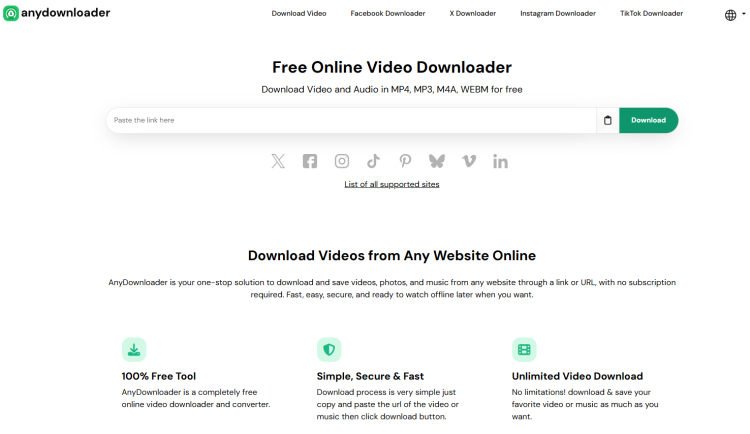The height and width of the screenshot is (434, 750).
Task: Click the anydownloader logo icon
Action: (x=11, y=13)
